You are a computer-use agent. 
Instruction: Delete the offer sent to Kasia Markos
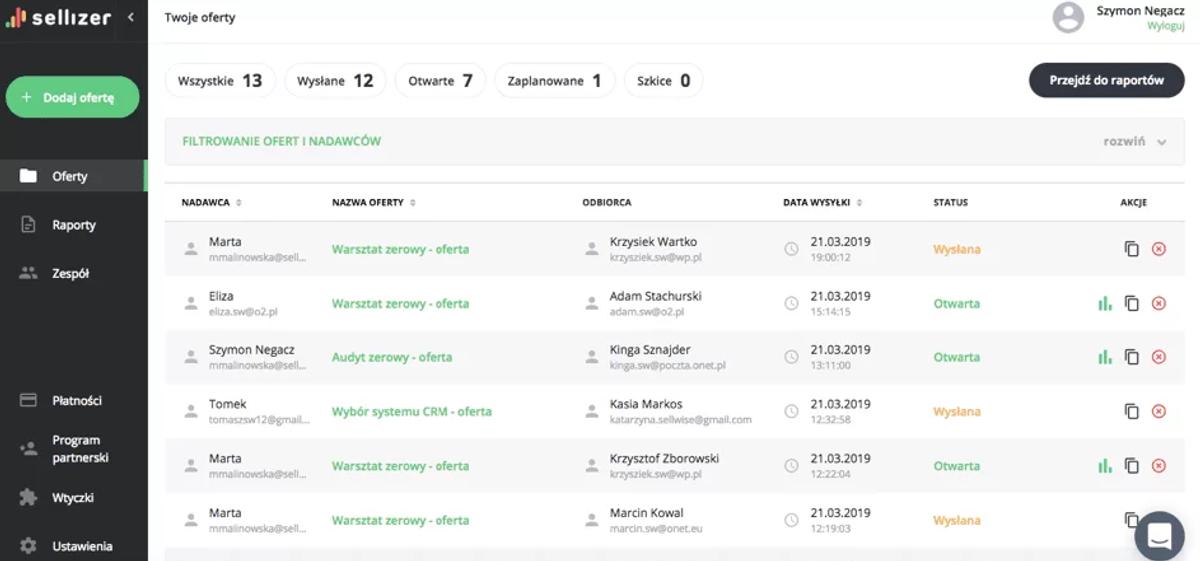click(1159, 411)
